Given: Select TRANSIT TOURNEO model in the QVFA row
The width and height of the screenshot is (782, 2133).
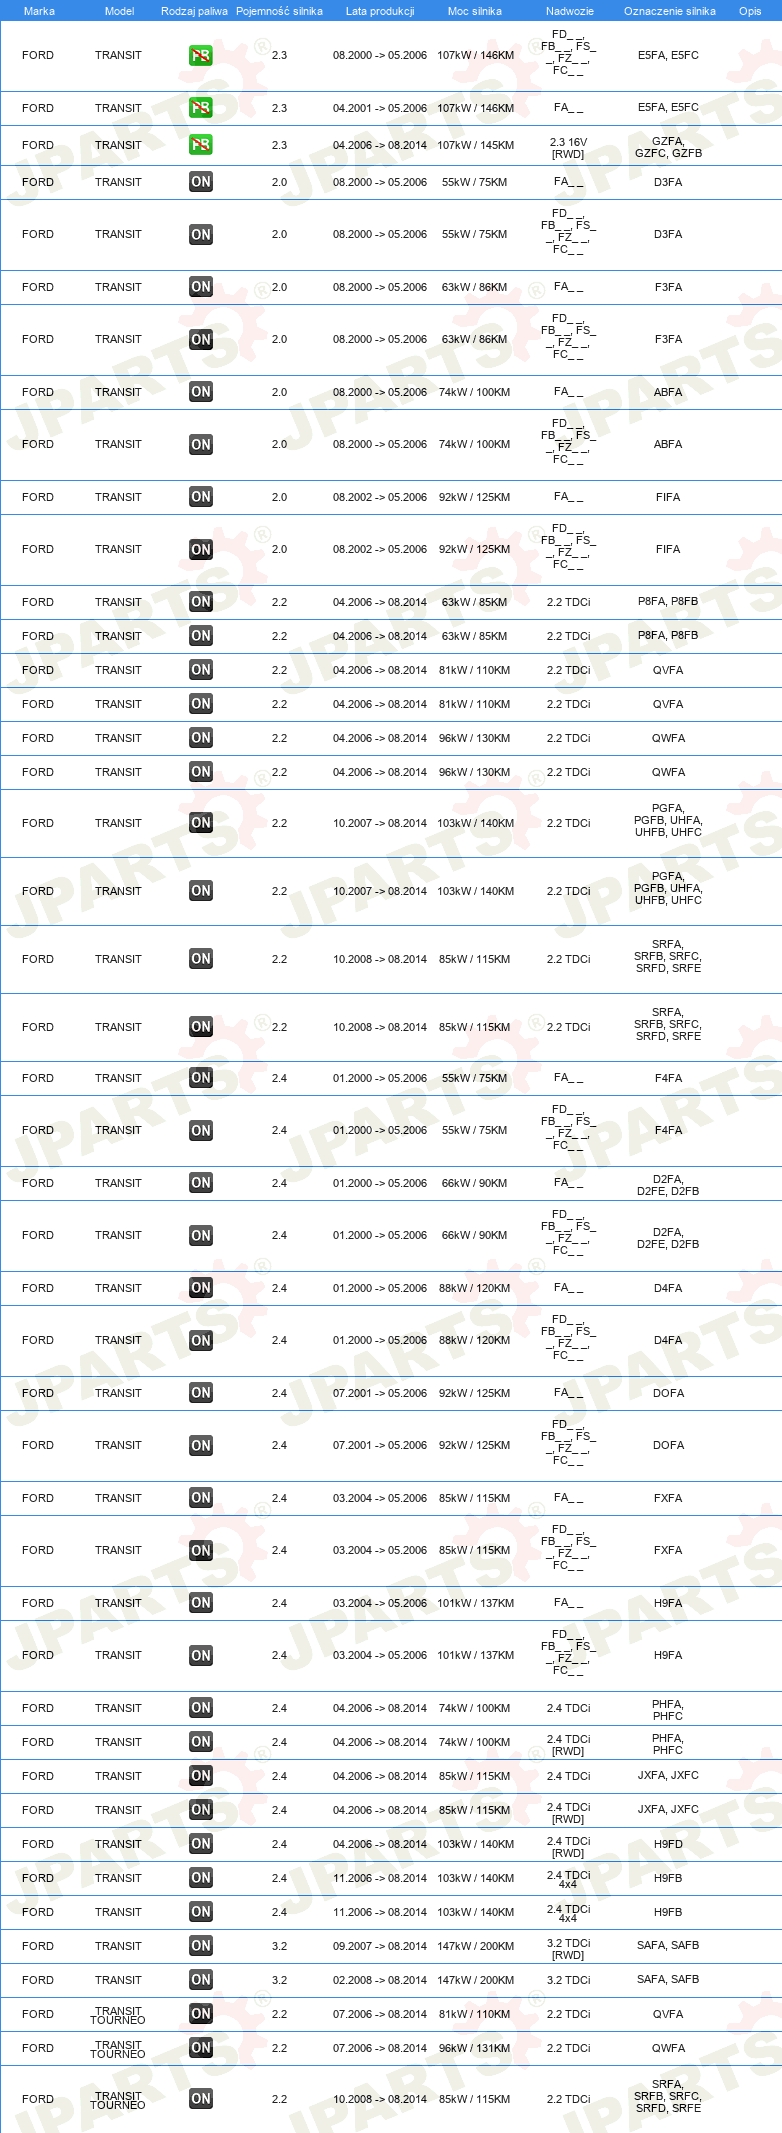Looking at the screenshot, I should point(118,2015).
